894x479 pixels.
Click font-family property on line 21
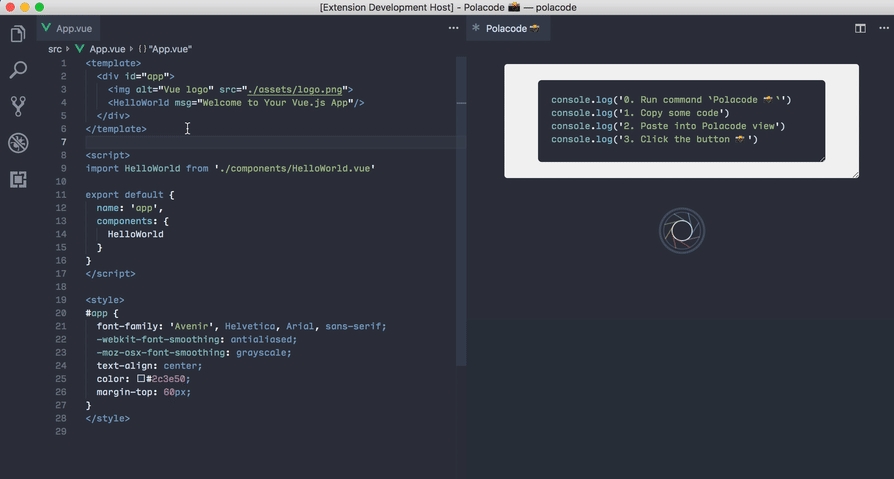(x=127, y=326)
